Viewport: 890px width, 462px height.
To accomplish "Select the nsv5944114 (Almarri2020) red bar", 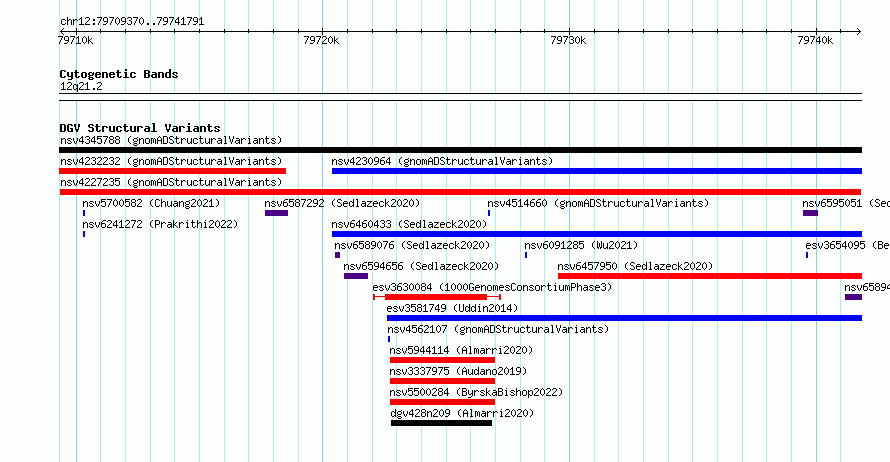I will [x=442, y=360].
